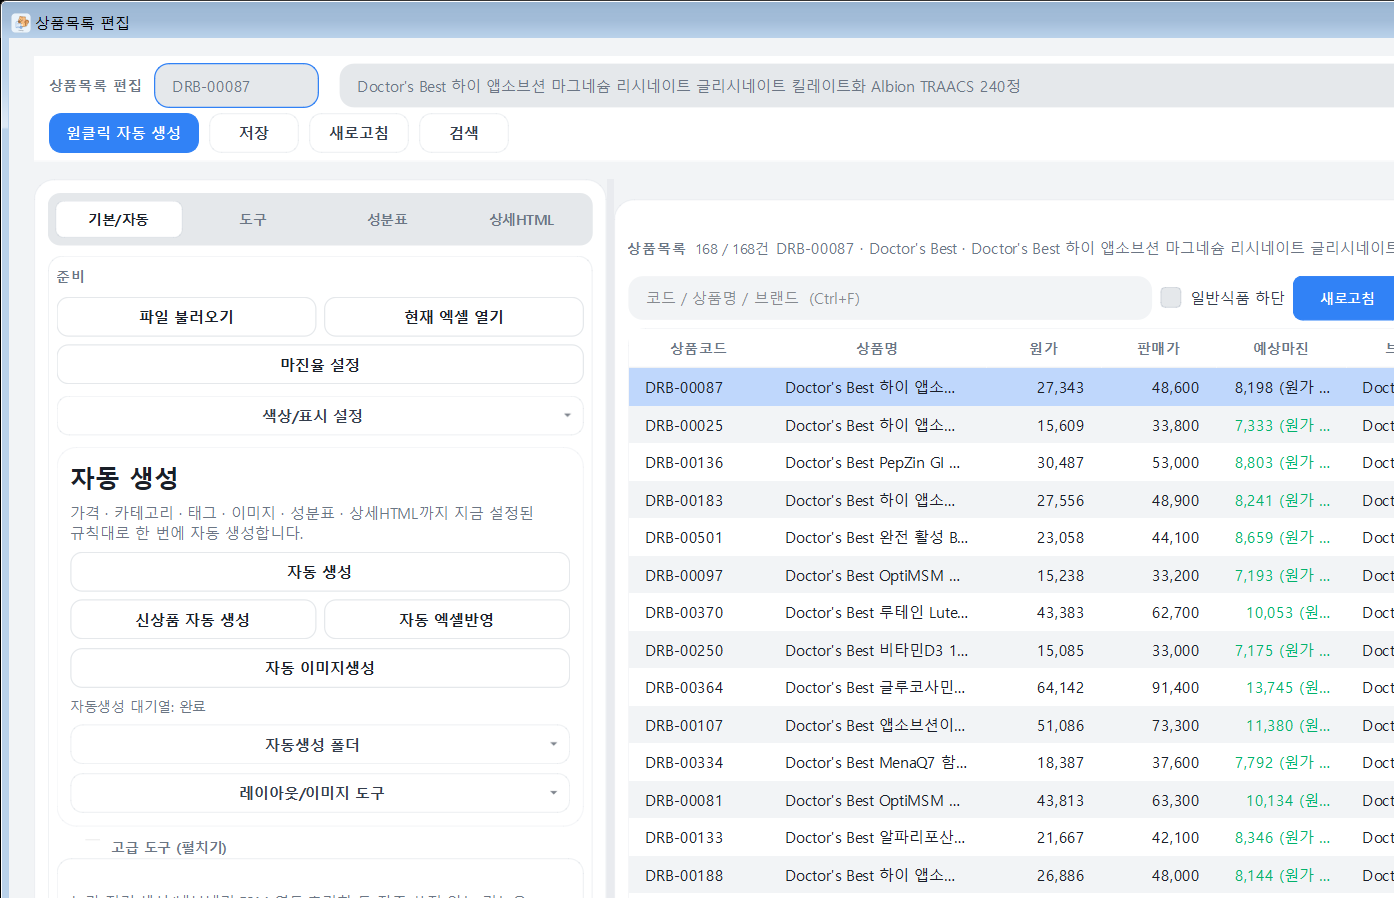
Task: Click product name Doctor's Best 비타민D3
Action: [877, 650]
